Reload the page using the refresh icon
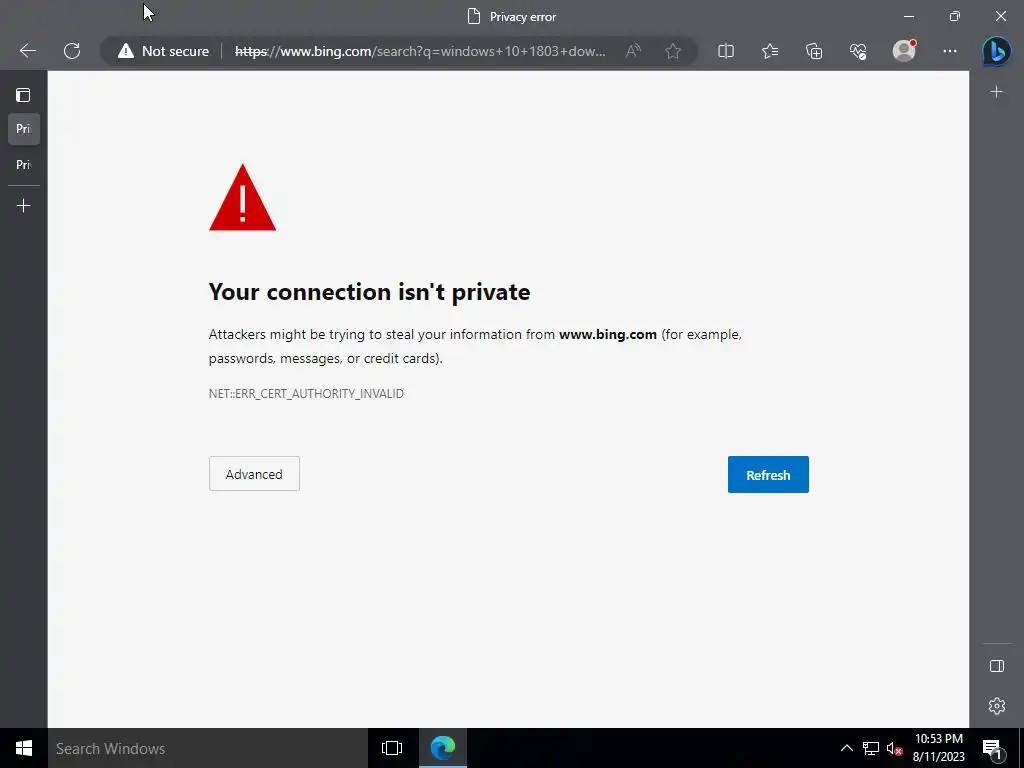1024x768 pixels. pyautogui.click(x=72, y=51)
